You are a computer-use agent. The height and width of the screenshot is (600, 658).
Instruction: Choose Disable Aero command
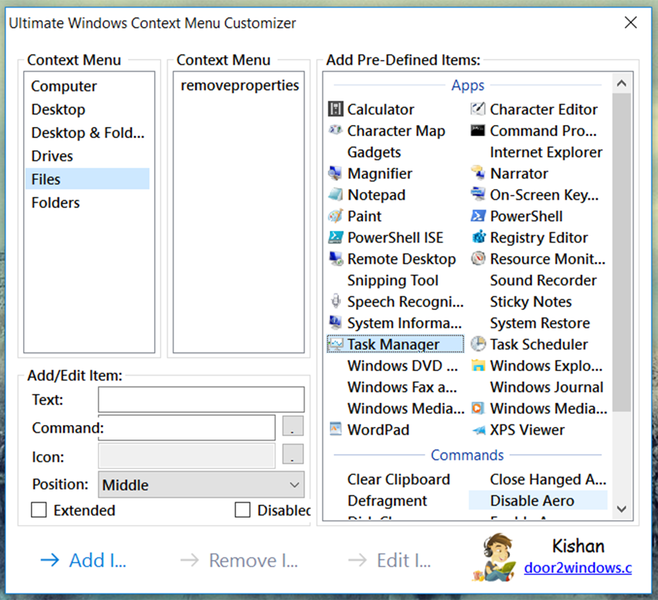tap(538, 501)
